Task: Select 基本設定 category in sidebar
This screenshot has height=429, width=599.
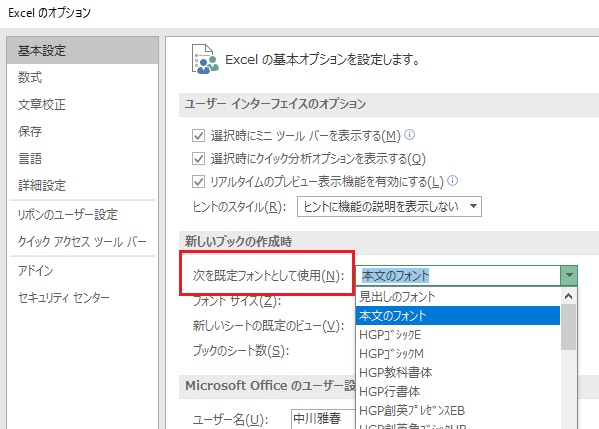Action: point(83,50)
